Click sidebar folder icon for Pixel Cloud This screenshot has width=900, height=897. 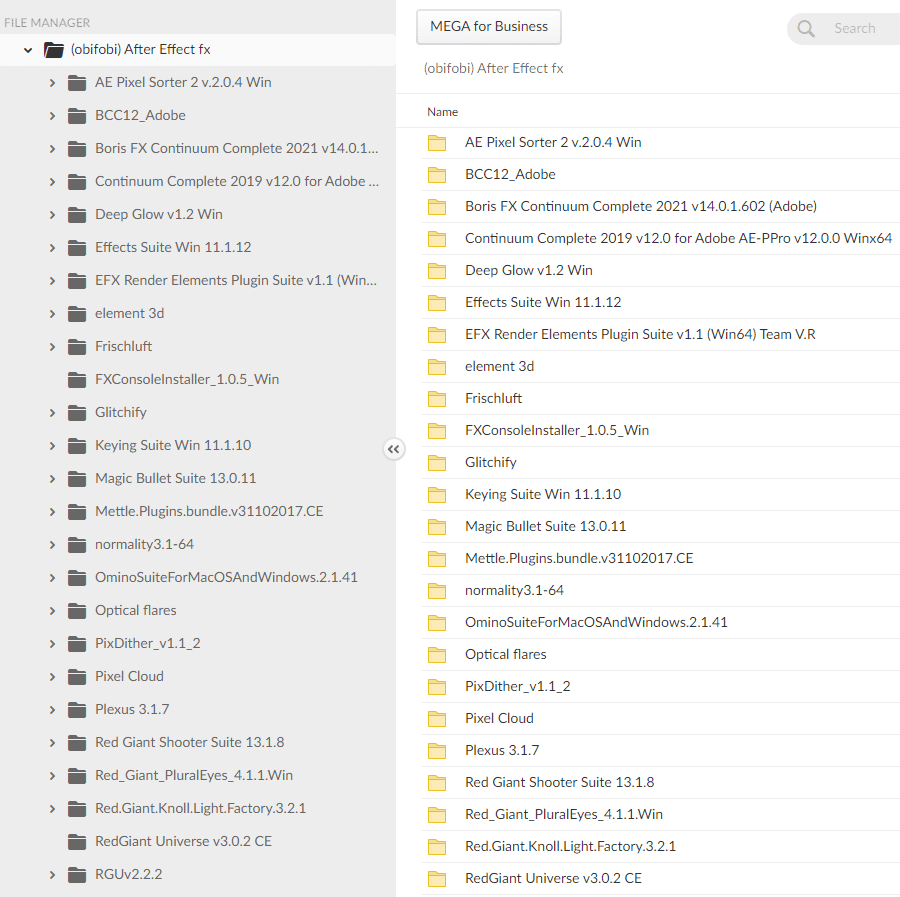coord(77,677)
